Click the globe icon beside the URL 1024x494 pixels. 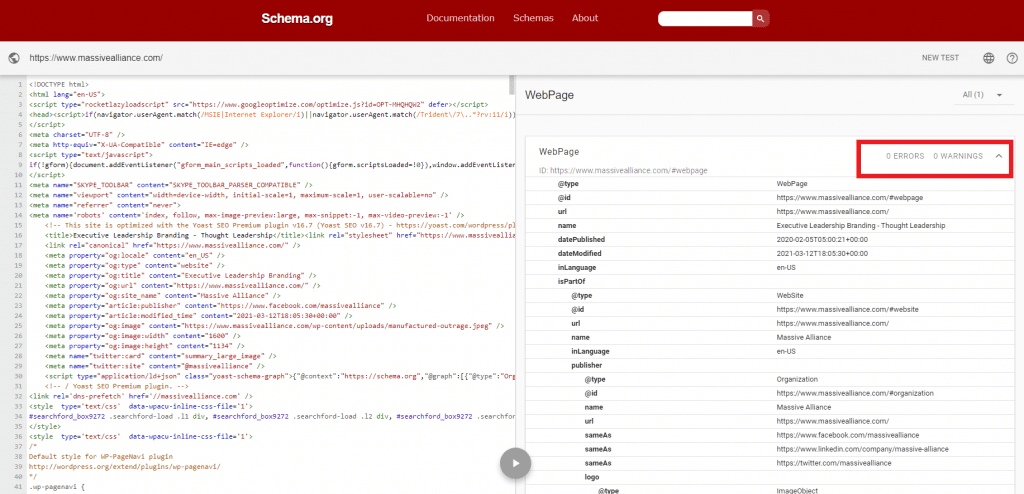pyautogui.click(x=14, y=58)
